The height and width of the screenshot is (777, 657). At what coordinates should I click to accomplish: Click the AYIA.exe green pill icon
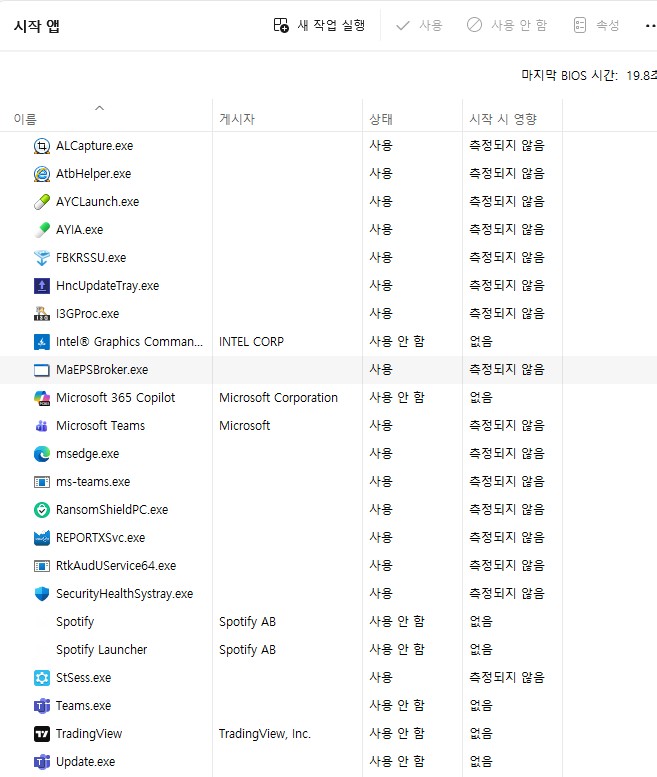coord(42,230)
